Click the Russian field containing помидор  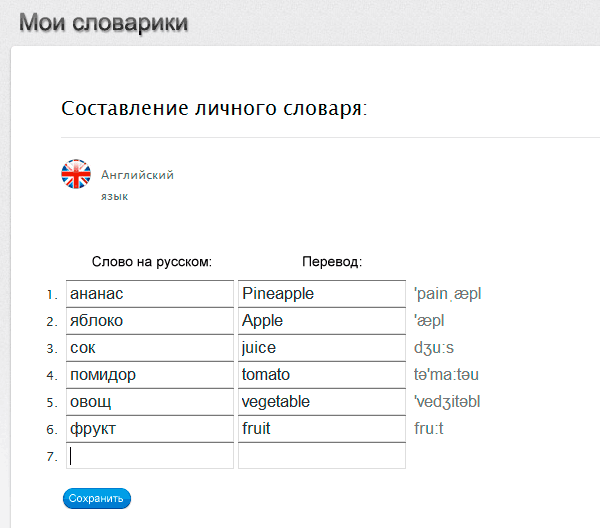[149, 375]
